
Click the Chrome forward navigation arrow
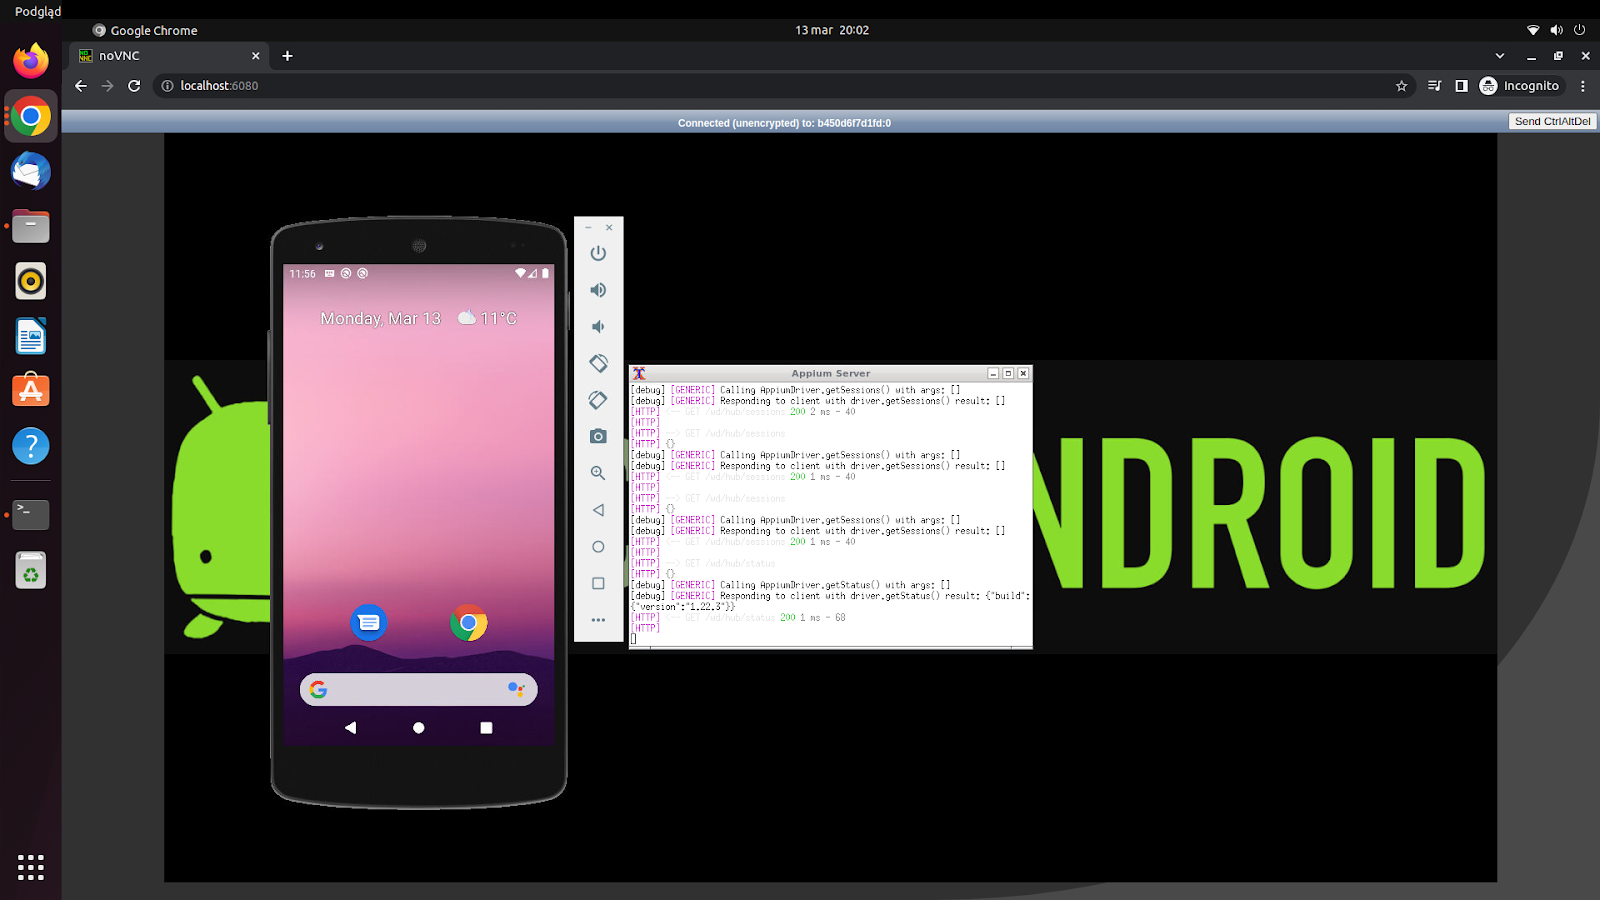point(108,86)
